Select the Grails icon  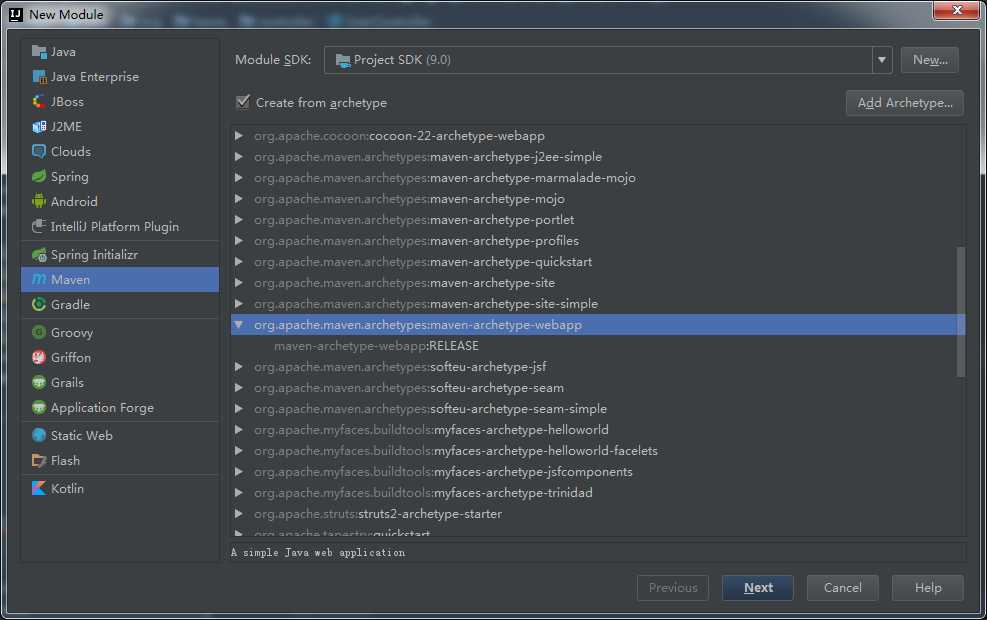click(39, 383)
